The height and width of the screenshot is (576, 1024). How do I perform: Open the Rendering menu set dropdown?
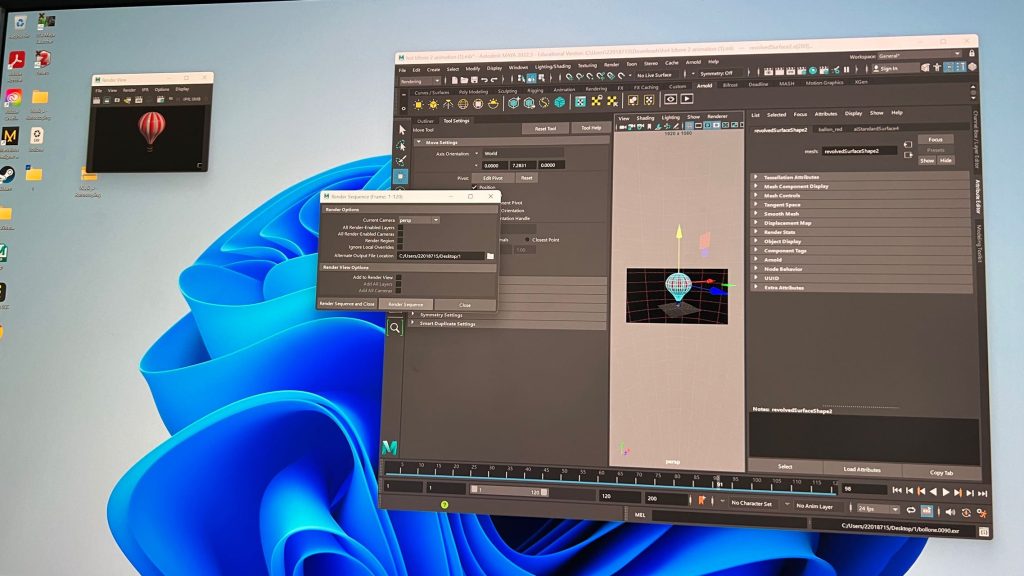point(420,82)
